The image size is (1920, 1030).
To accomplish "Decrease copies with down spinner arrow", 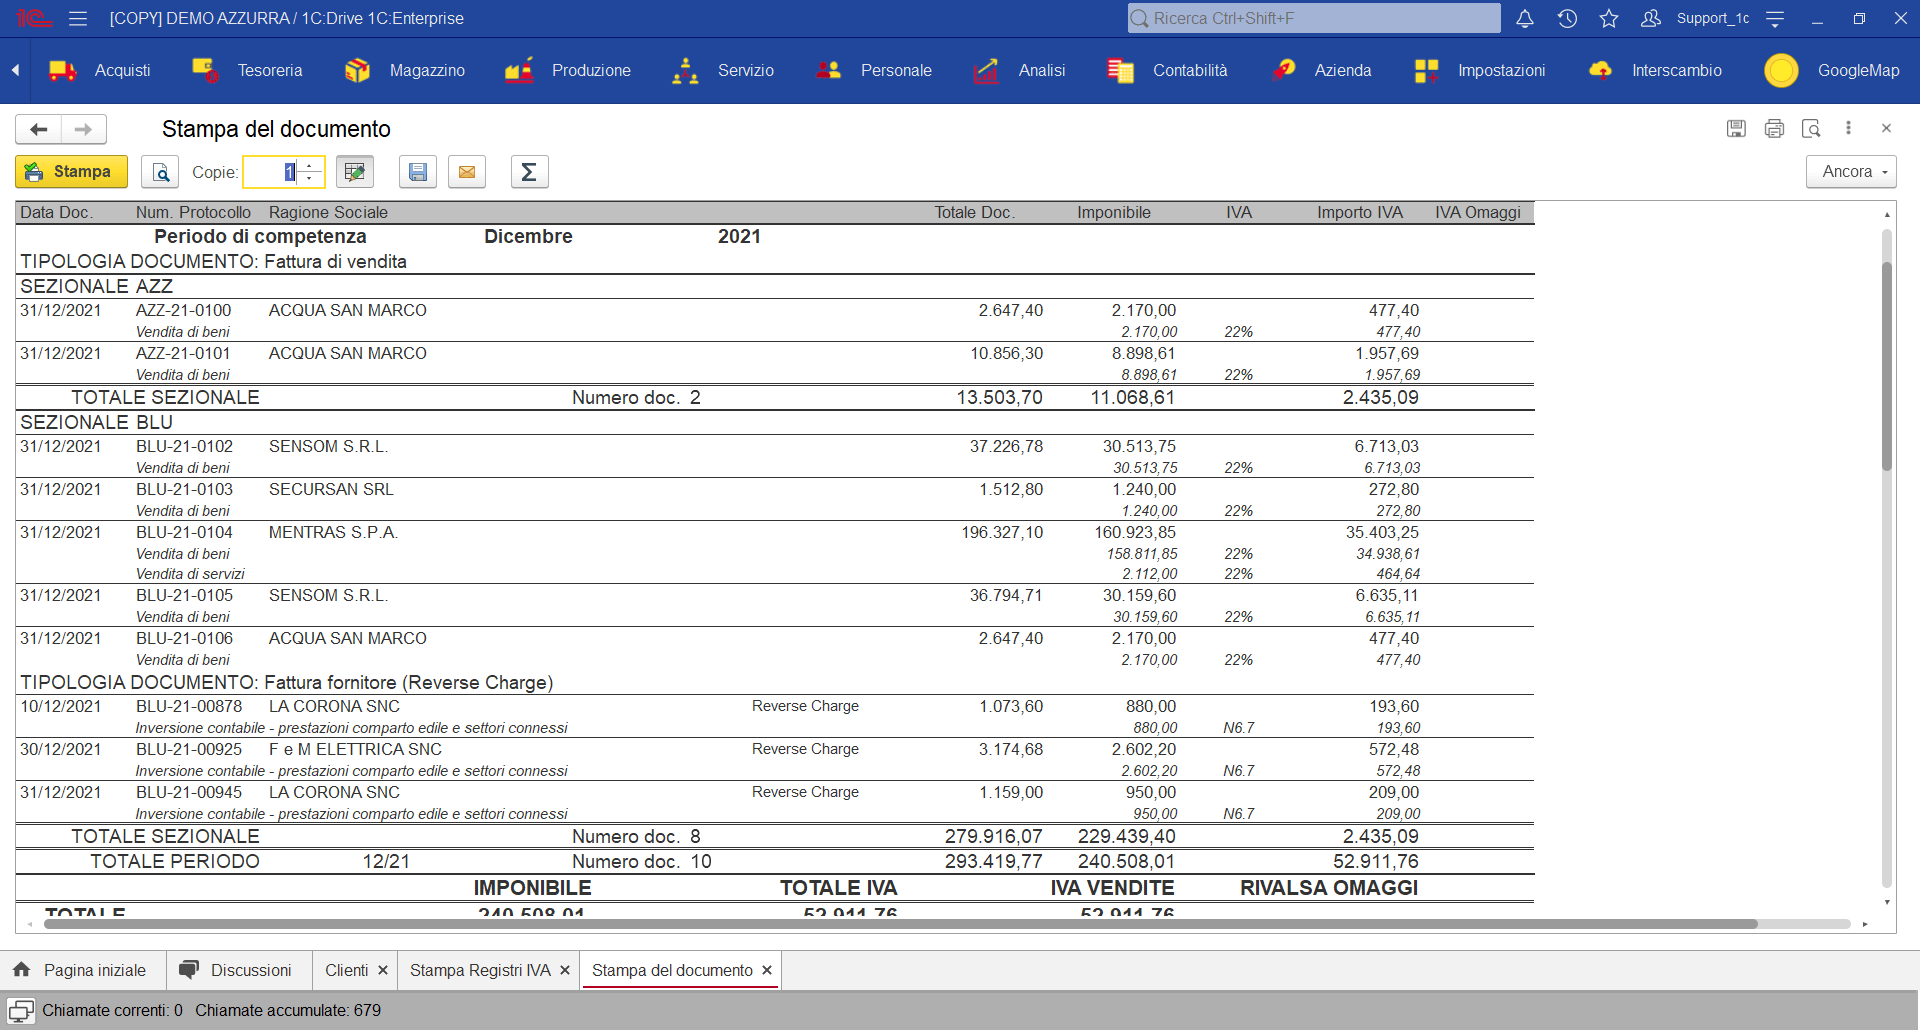I will [x=310, y=179].
